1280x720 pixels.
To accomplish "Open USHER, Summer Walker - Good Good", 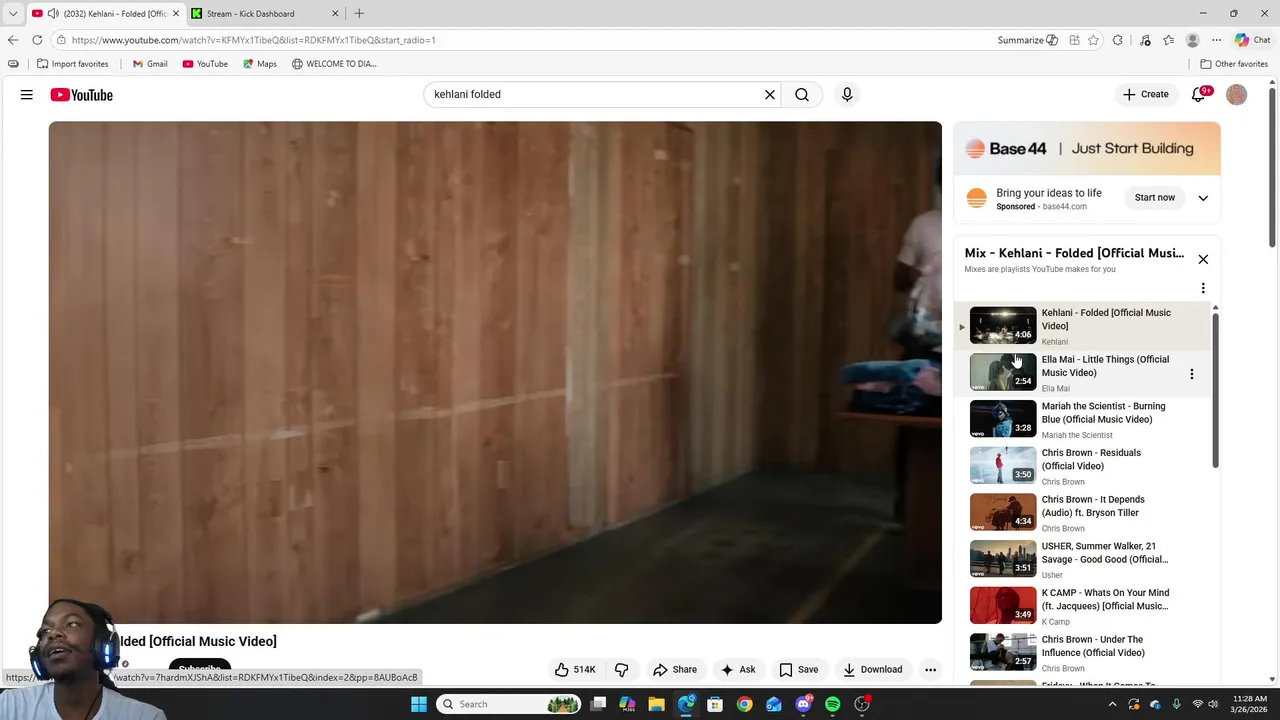I will 1082,559.
